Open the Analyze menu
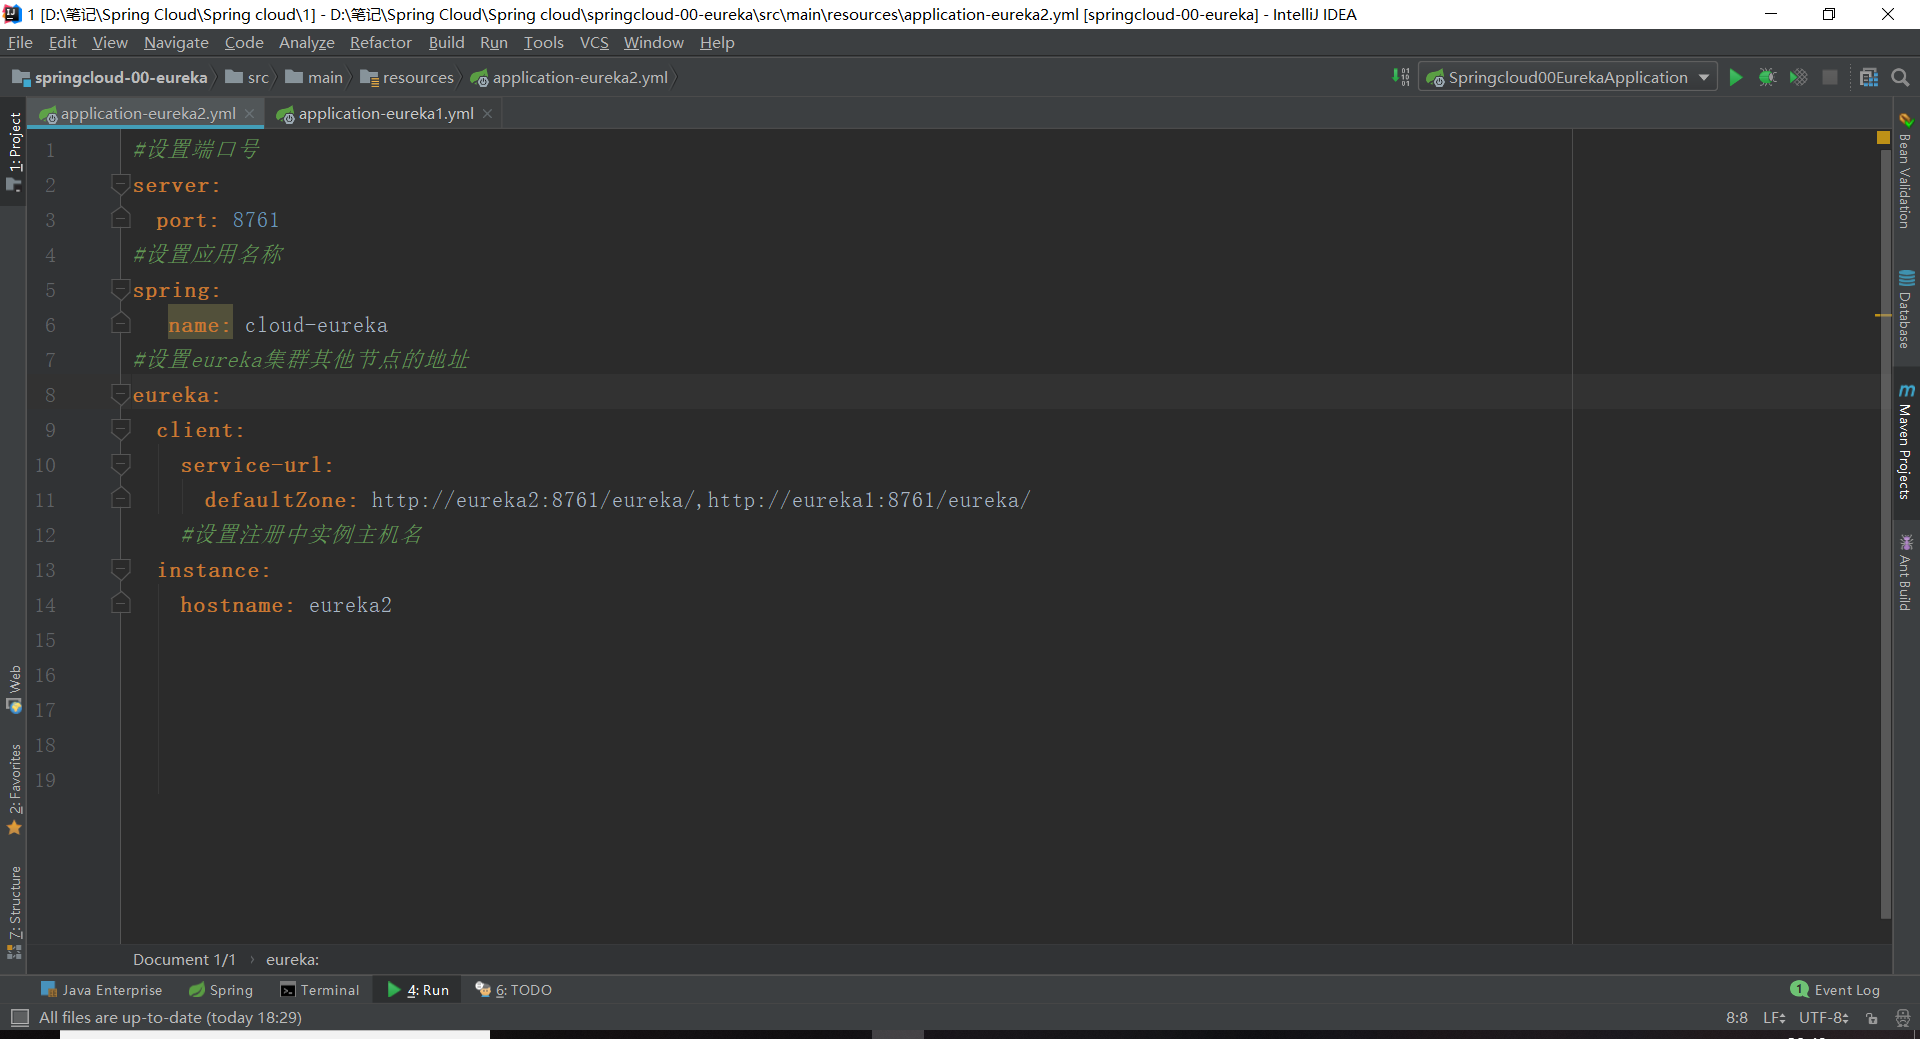Screen dimensions: 1920x1039 (307, 42)
